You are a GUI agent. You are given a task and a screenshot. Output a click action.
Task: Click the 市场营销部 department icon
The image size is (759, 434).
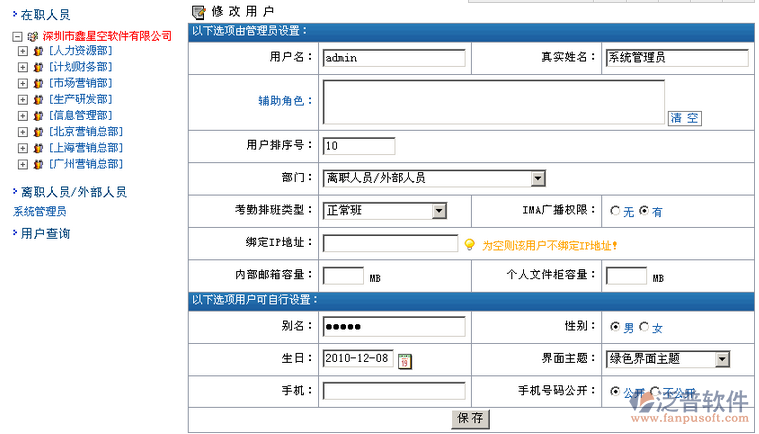38,83
